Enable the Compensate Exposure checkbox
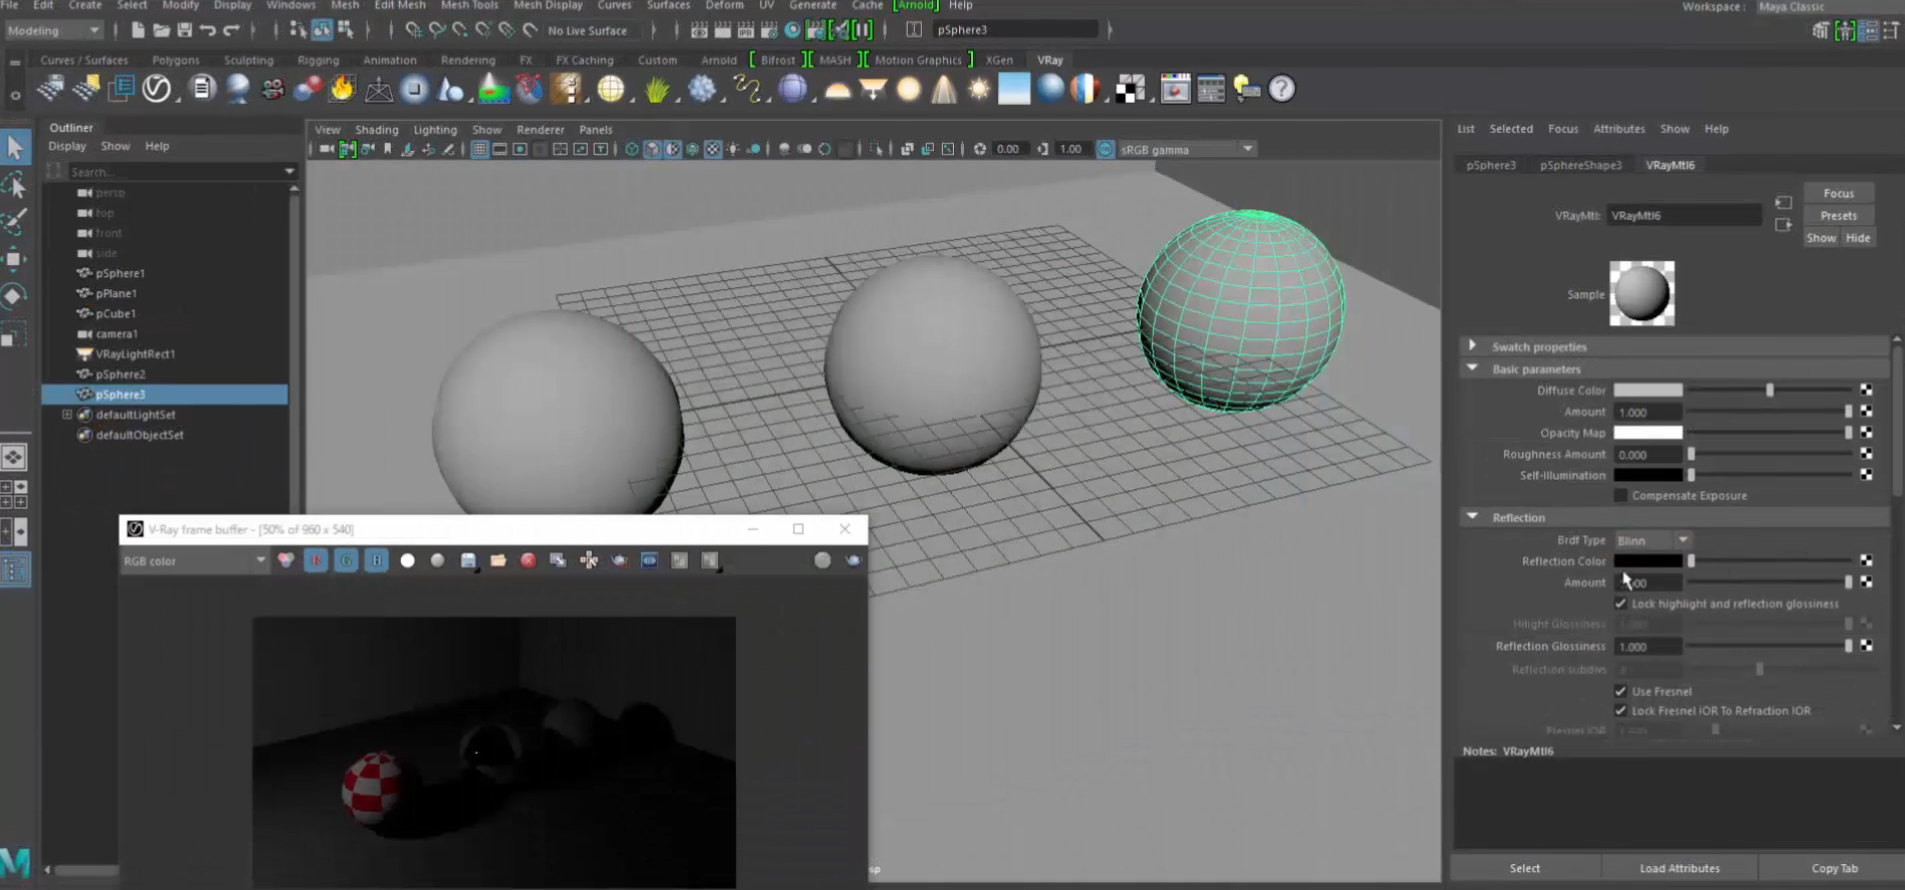The width and height of the screenshot is (1905, 890). [x=1620, y=496]
